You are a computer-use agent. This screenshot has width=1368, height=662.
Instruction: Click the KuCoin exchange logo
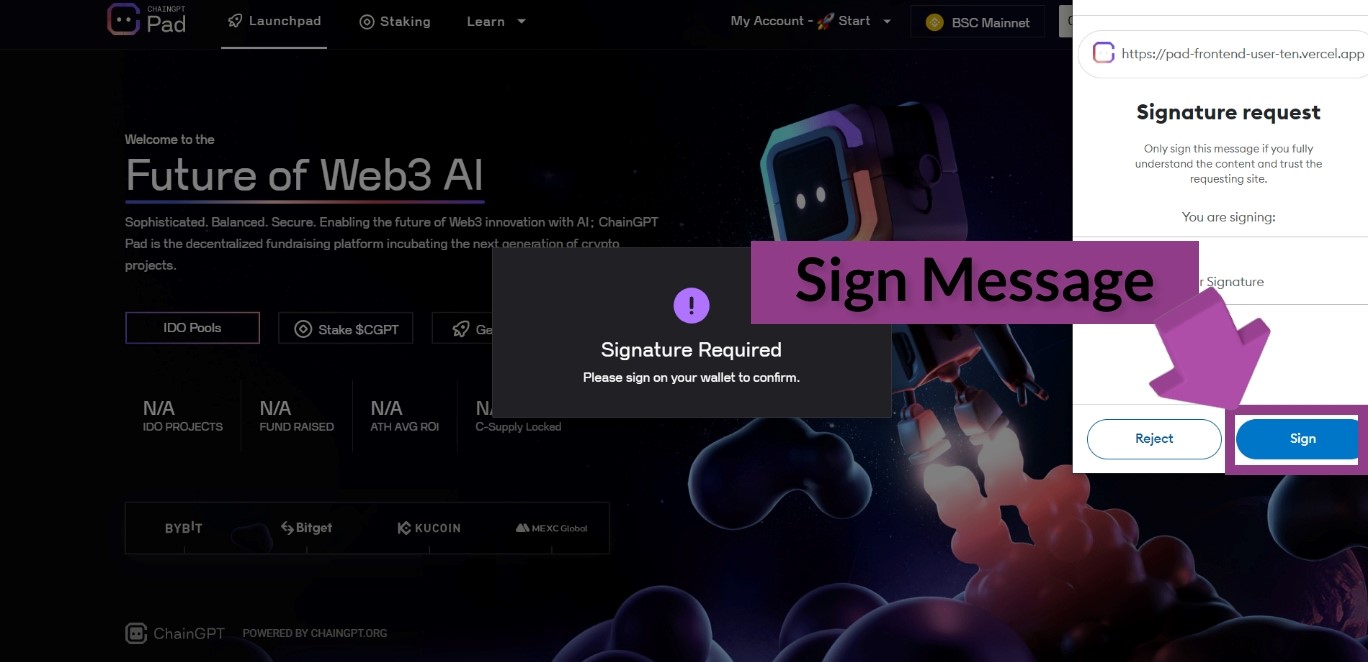coord(429,528)
